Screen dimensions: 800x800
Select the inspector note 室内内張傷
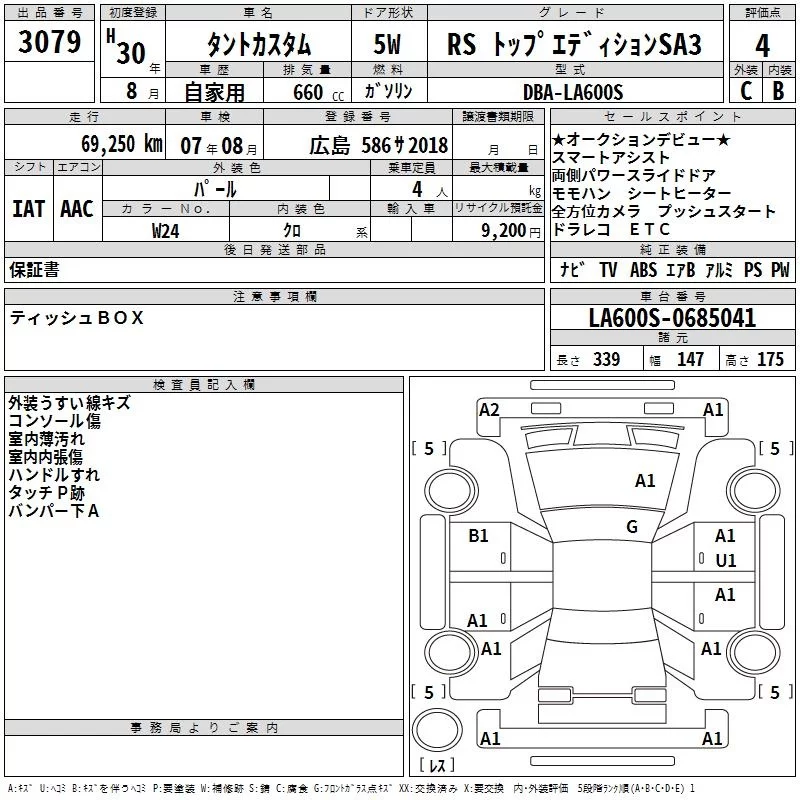click(45, 457)
